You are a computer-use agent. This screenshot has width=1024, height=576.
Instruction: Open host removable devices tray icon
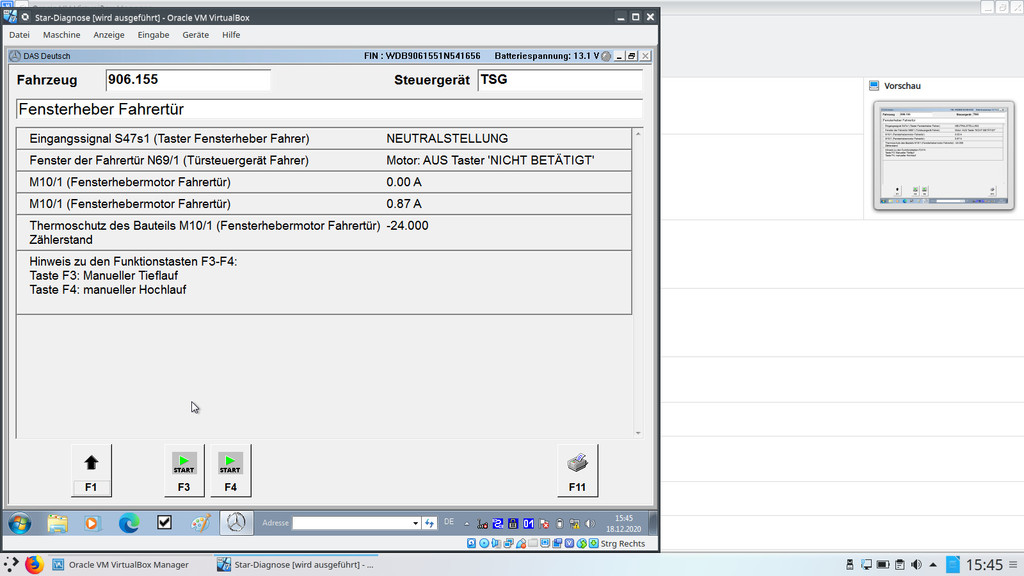click(x=850, y=564)
